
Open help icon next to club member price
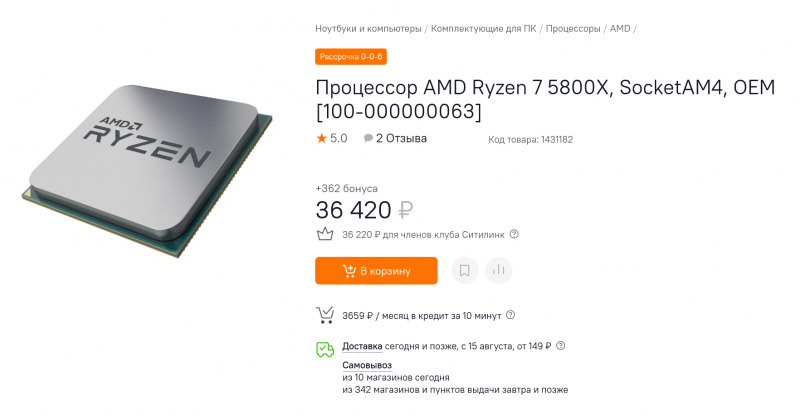(514, 234)
